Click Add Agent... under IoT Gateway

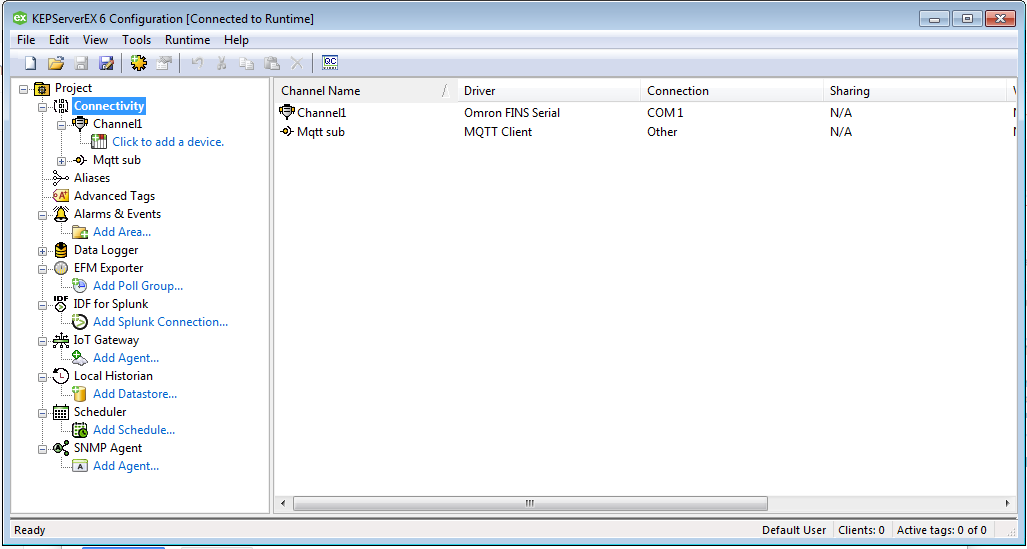click(x=126, y=358)
